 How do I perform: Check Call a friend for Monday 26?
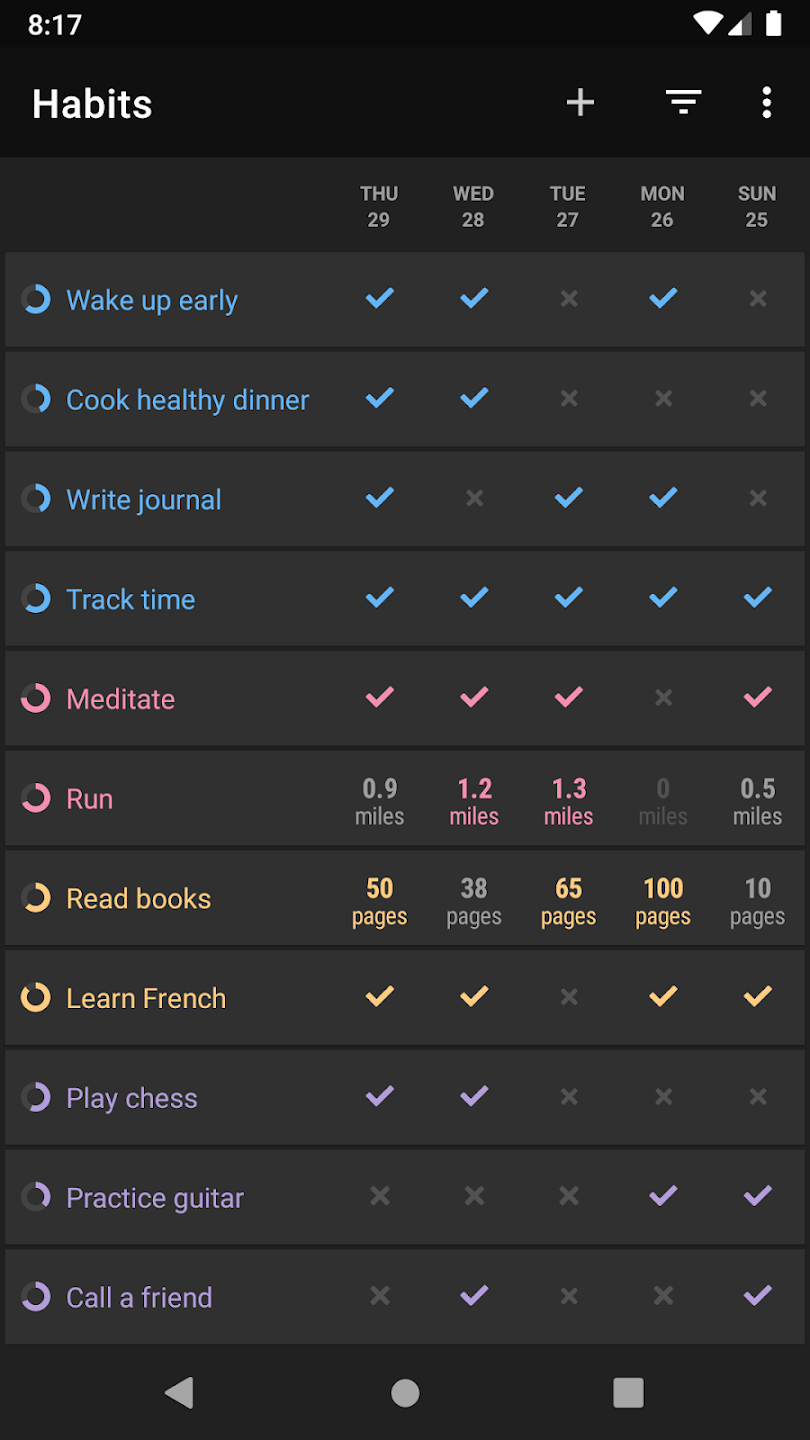[x=663, y=1296]
